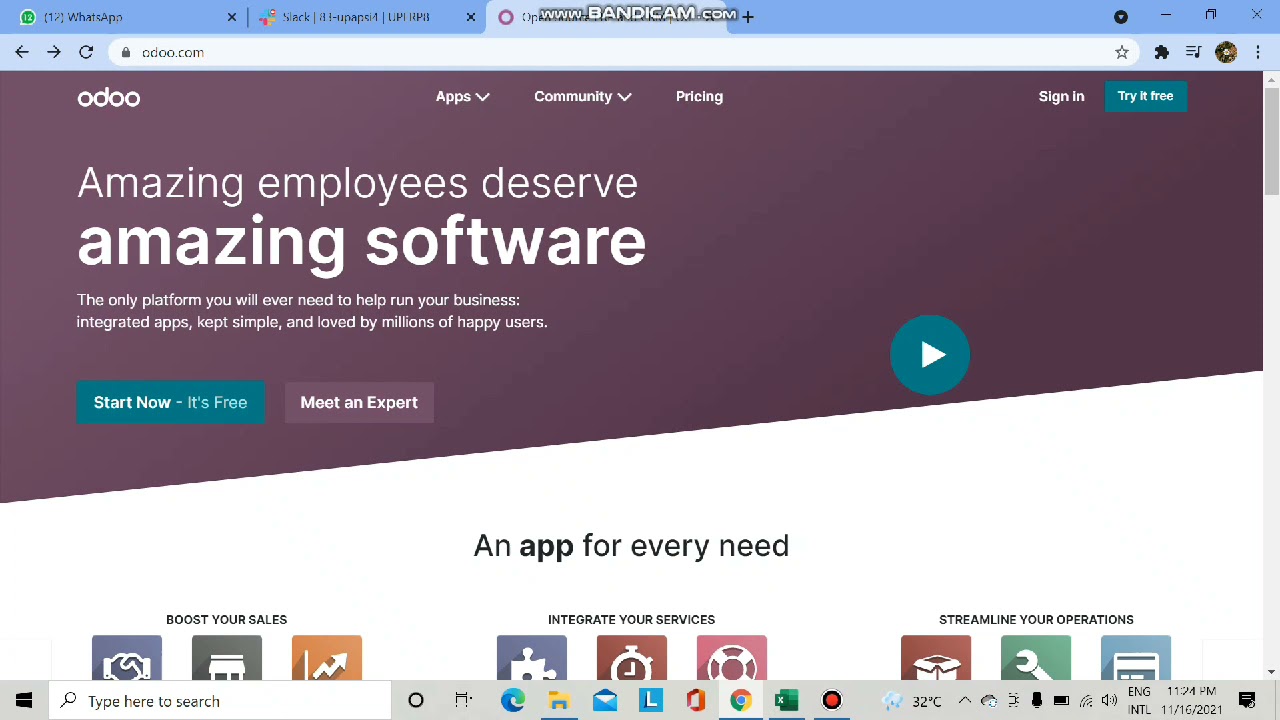This screenshot has width=1280, height=720.
Task: Open the Helpdesk lifebuoy app icon
Action: pos(732,658)
